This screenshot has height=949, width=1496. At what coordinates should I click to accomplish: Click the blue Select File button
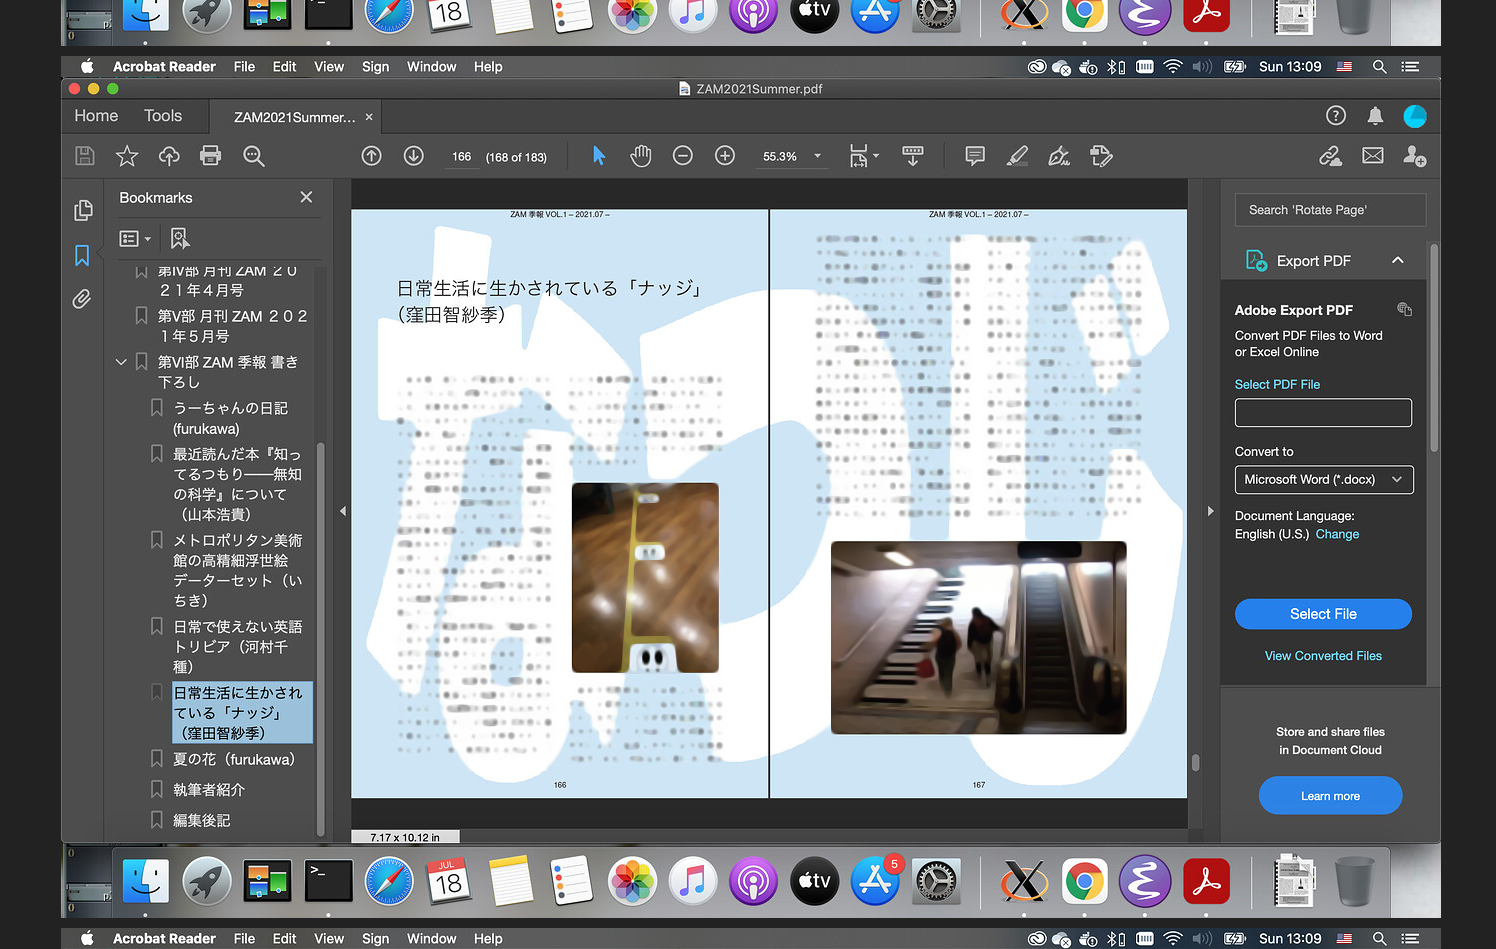pyautogui.click(x=1323, y=614)
